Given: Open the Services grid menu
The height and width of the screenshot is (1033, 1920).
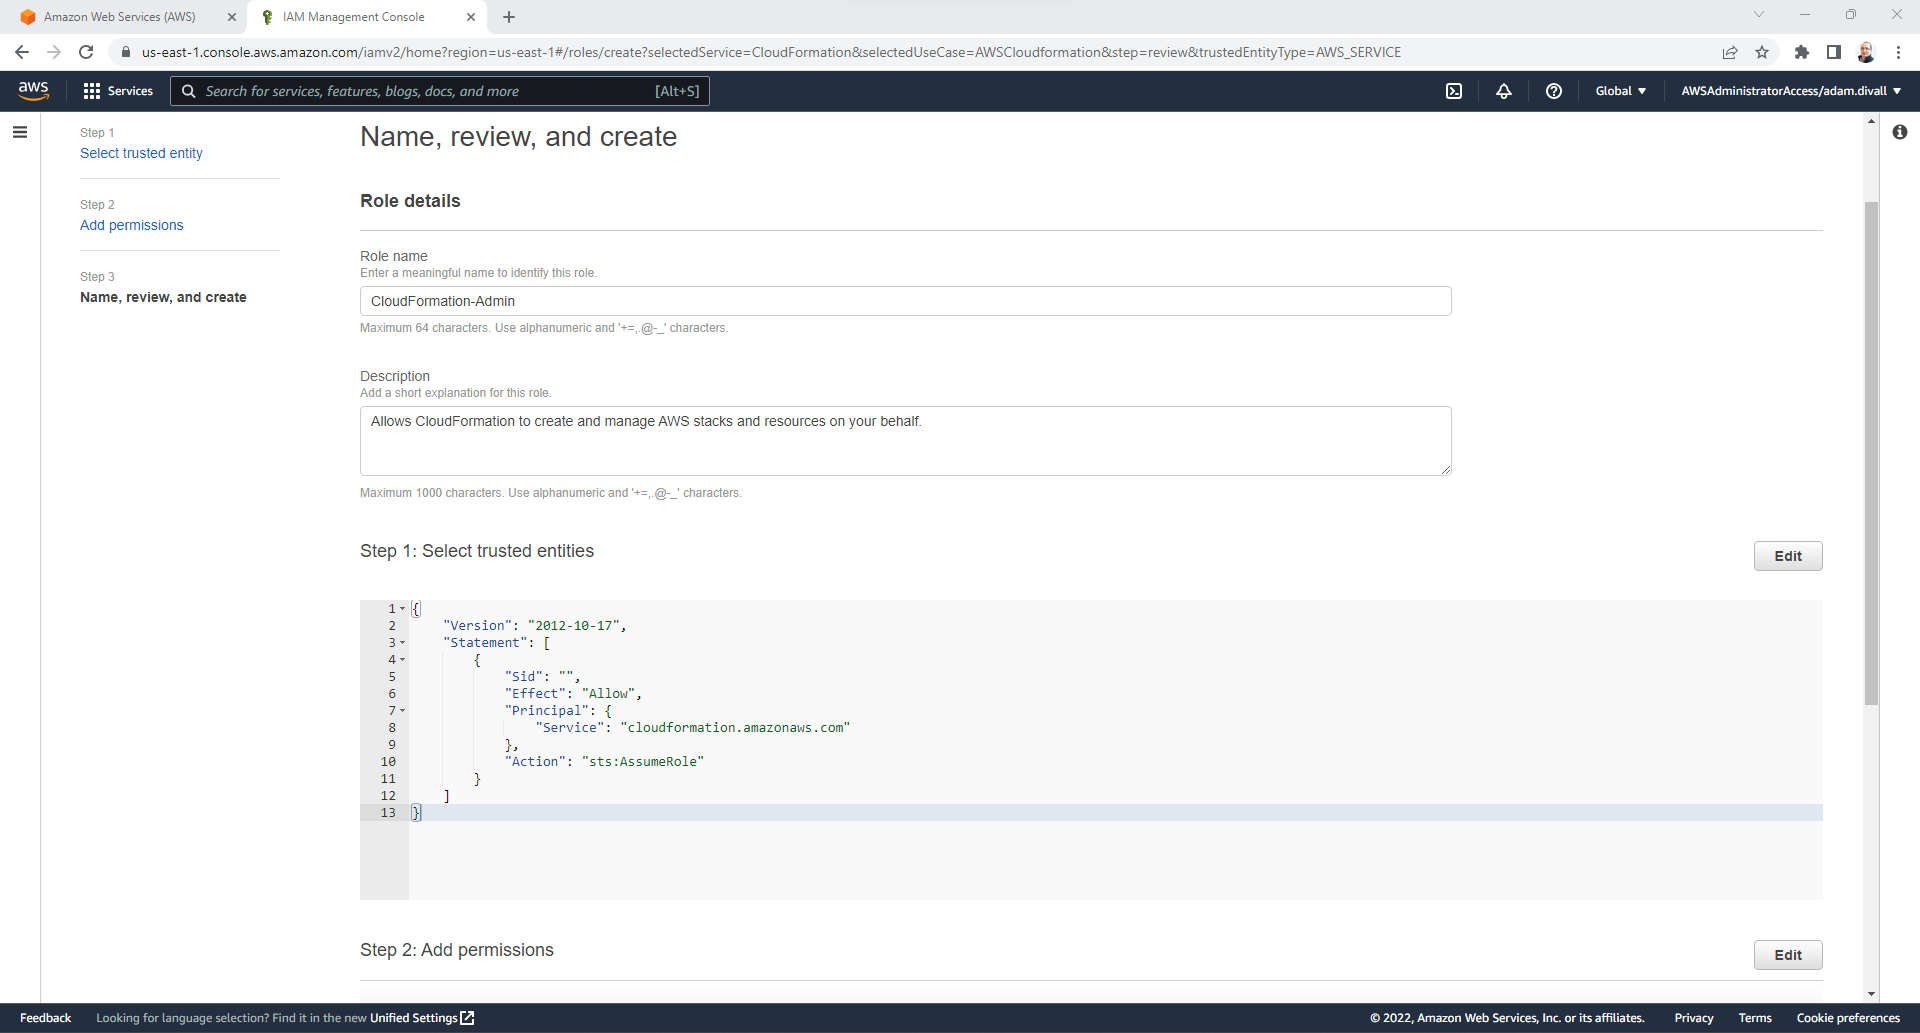Looking at the screenshot, I should [x=118, y=91].
